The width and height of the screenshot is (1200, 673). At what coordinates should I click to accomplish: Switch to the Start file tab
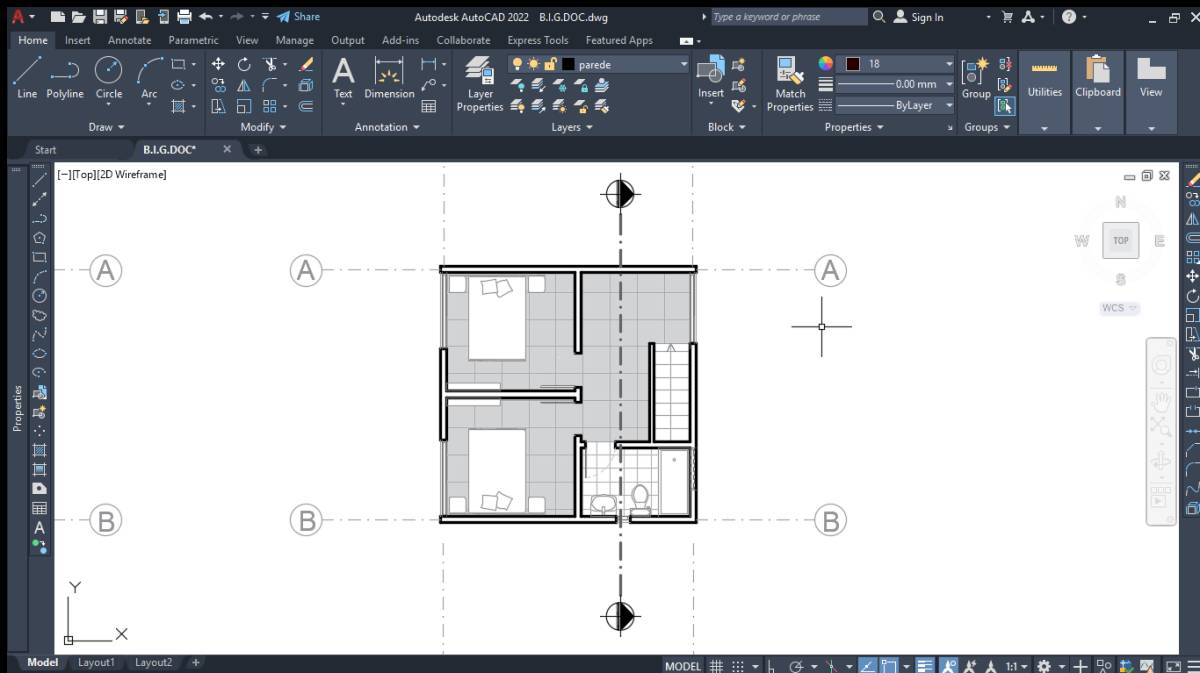click(x=46, y=150)
